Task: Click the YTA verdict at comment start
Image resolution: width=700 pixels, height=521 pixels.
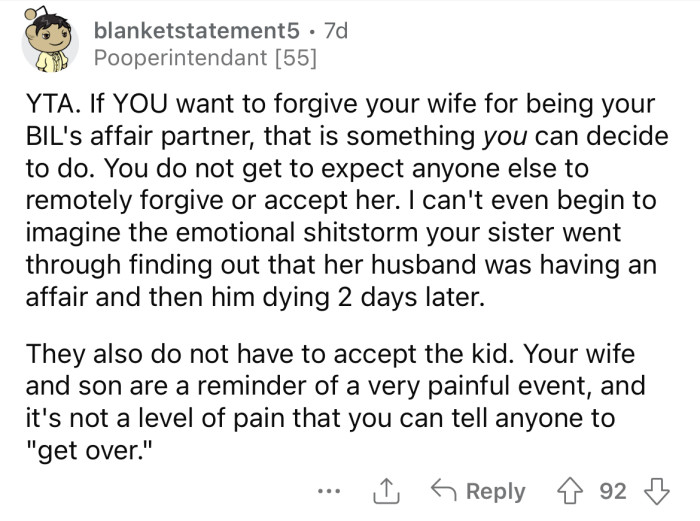Action: pos(50,104)
